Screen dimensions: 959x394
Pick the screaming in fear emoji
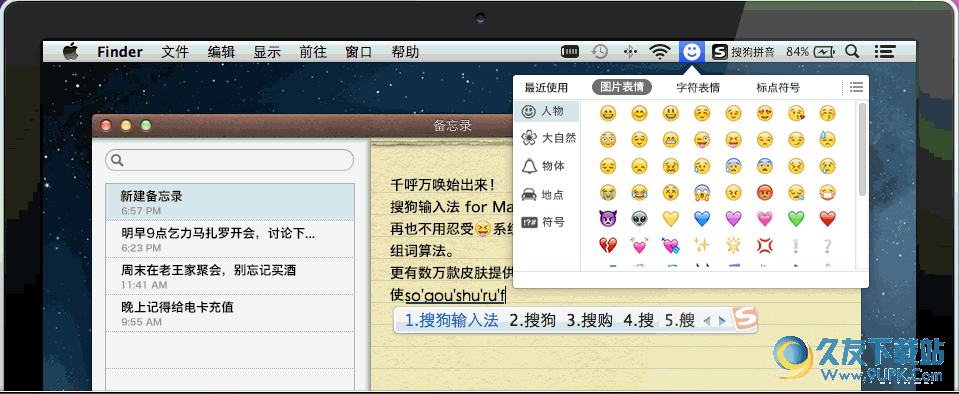(x=702, y=192)
